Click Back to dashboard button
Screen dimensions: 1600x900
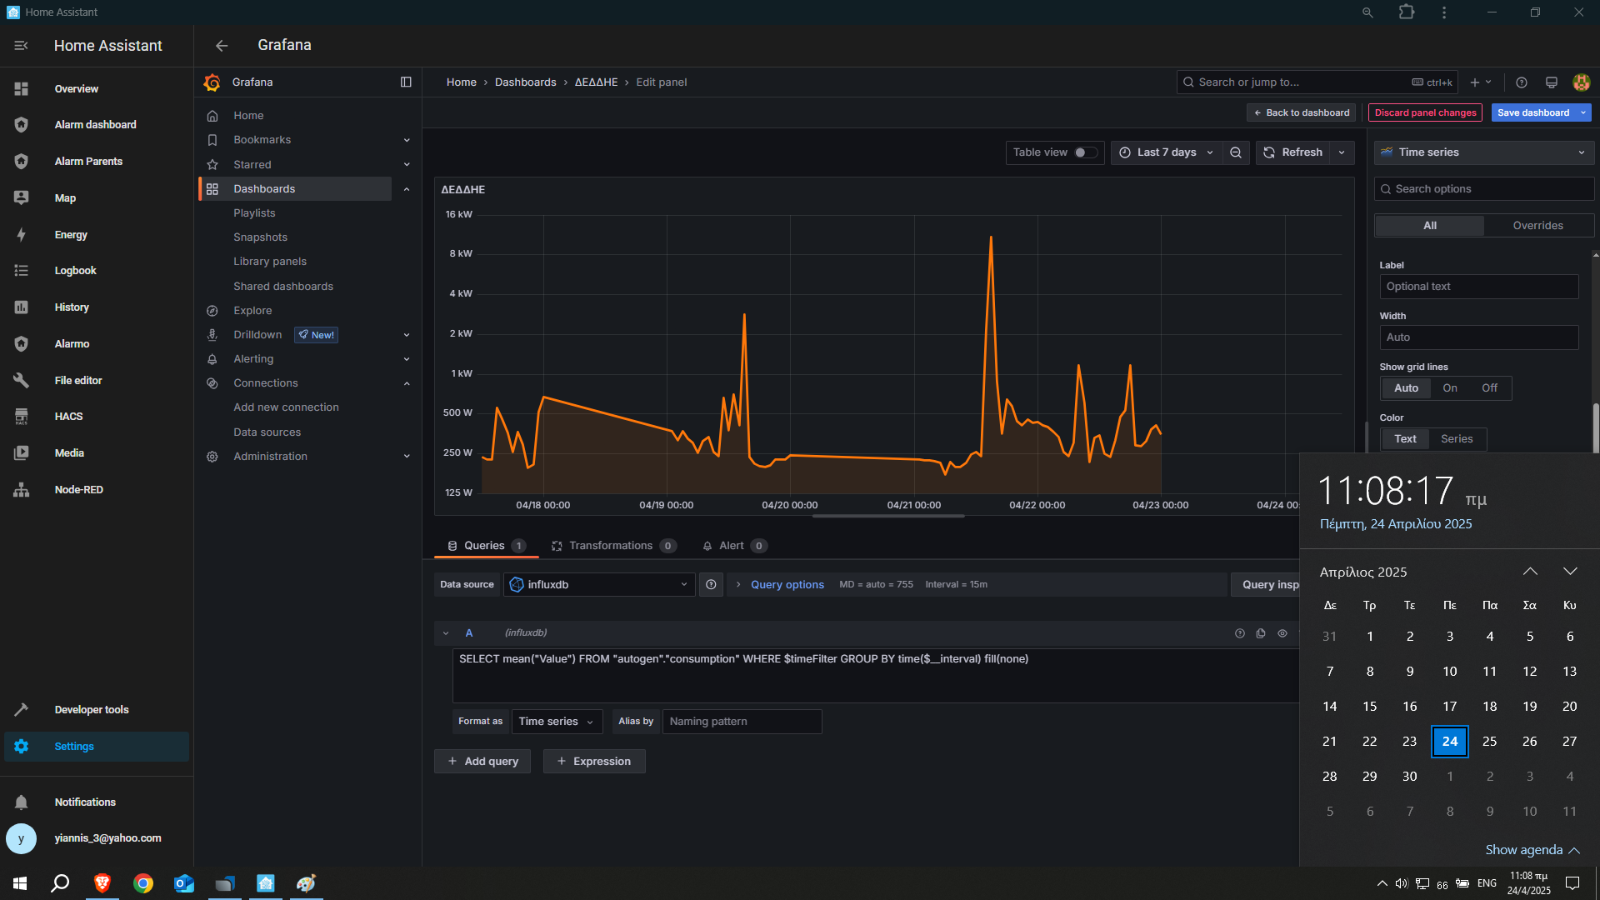coord(1302,113)
